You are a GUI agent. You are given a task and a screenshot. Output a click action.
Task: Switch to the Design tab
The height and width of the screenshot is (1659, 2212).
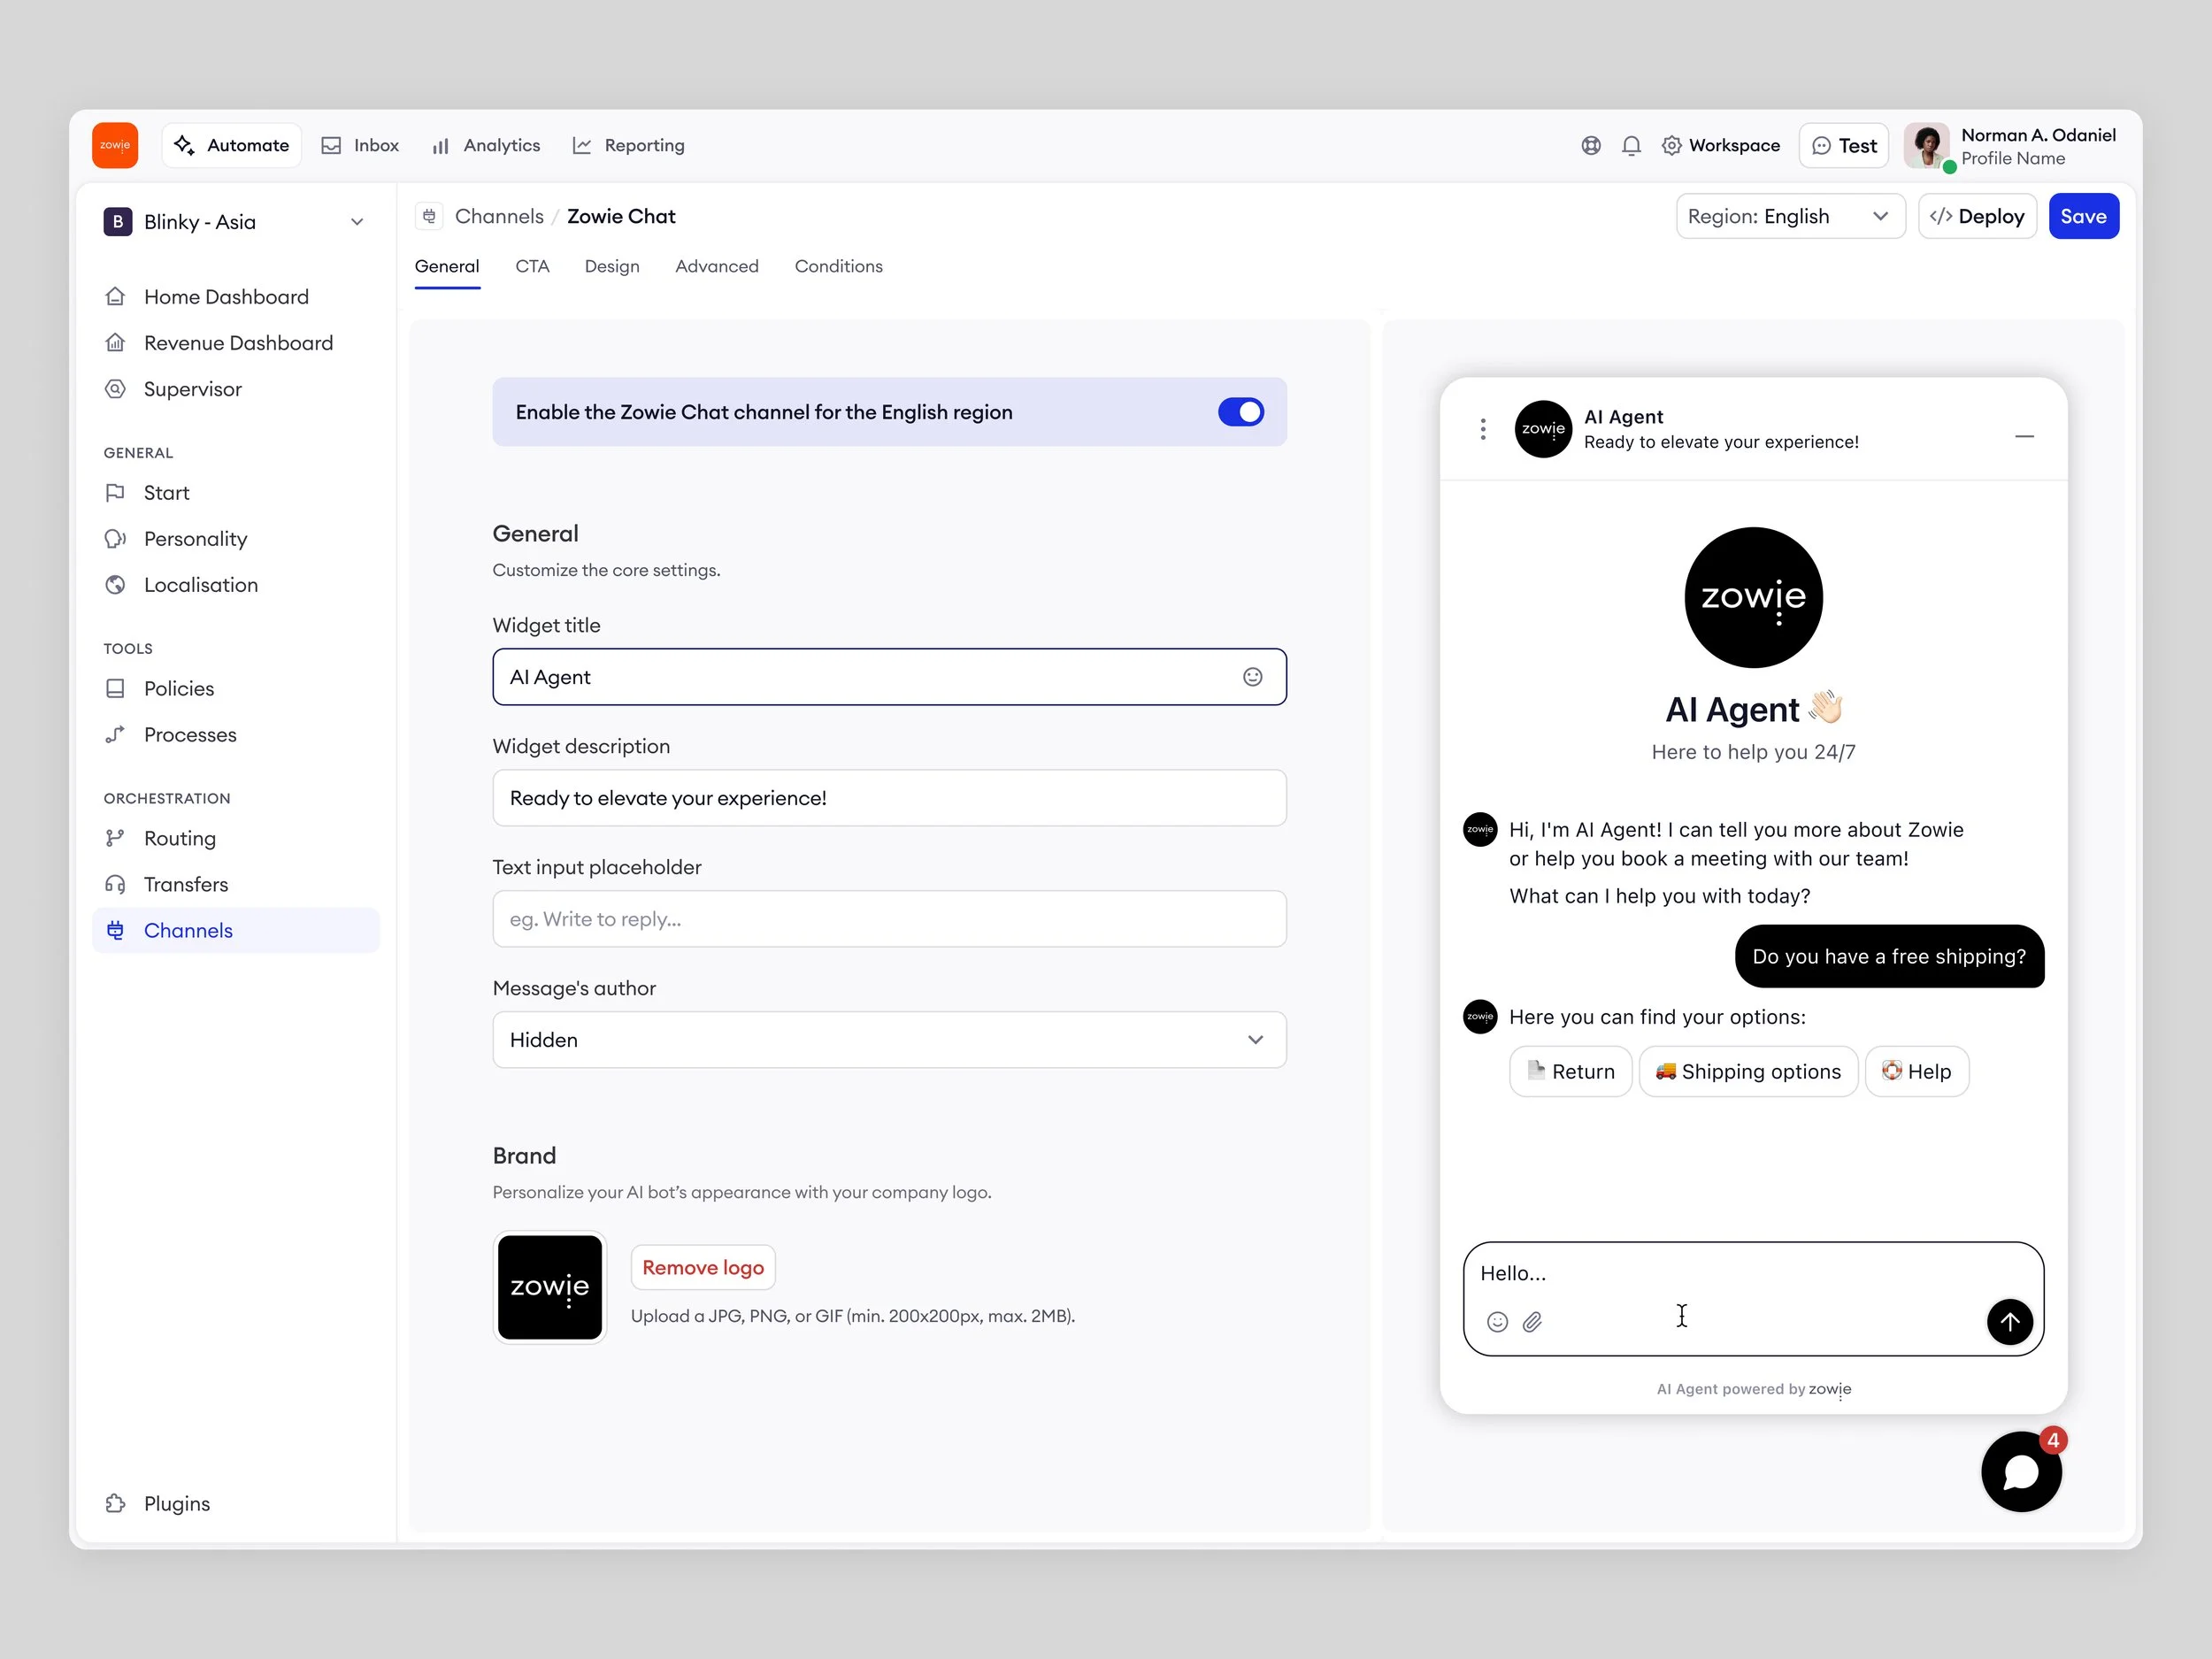tap(611, 267)
